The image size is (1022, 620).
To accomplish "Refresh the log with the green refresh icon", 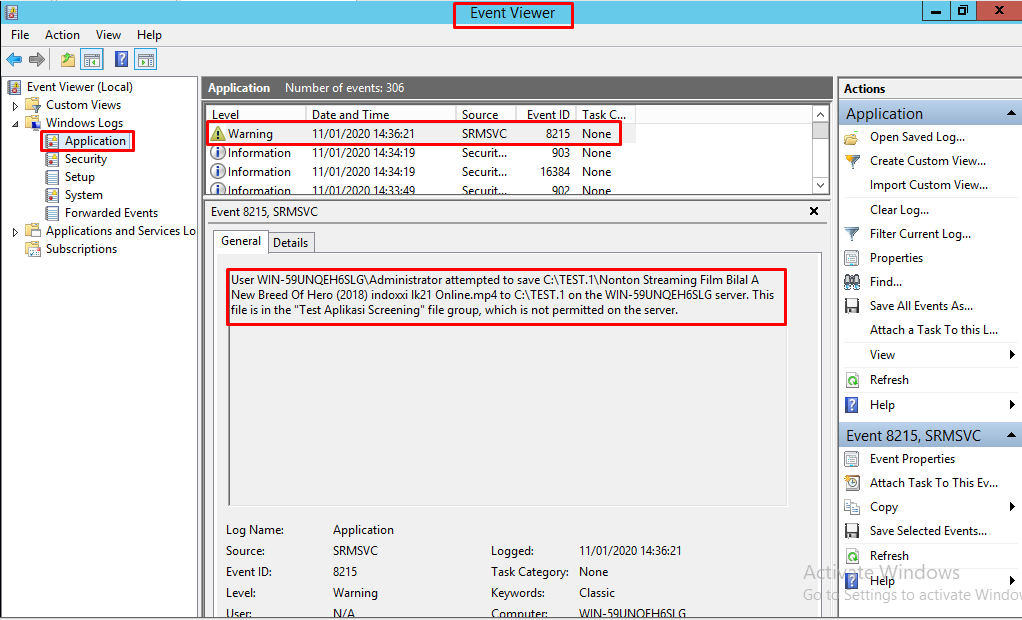I will click(x=852, y=379).
